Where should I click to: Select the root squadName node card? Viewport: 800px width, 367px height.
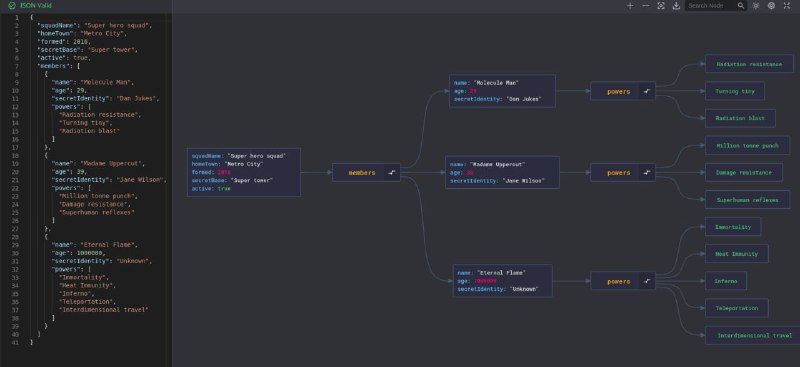(x=244, y=173)
